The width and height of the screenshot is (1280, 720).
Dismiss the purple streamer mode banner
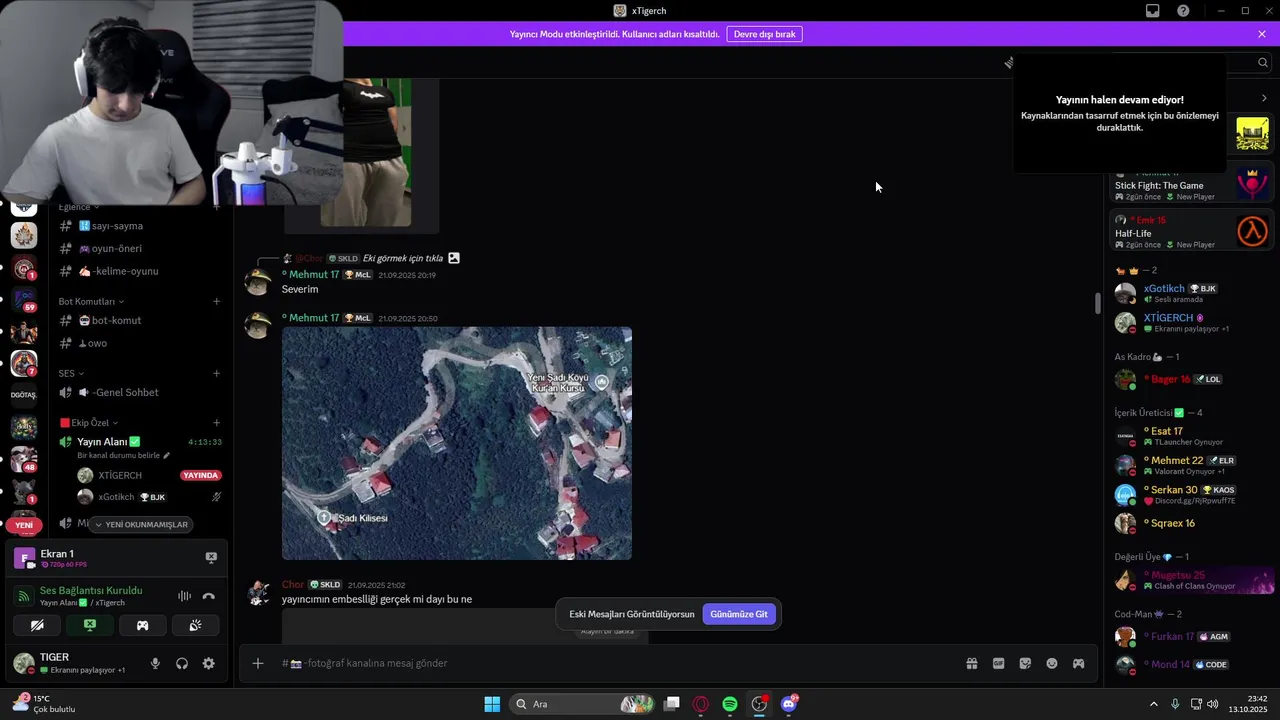click(1262, 34)
